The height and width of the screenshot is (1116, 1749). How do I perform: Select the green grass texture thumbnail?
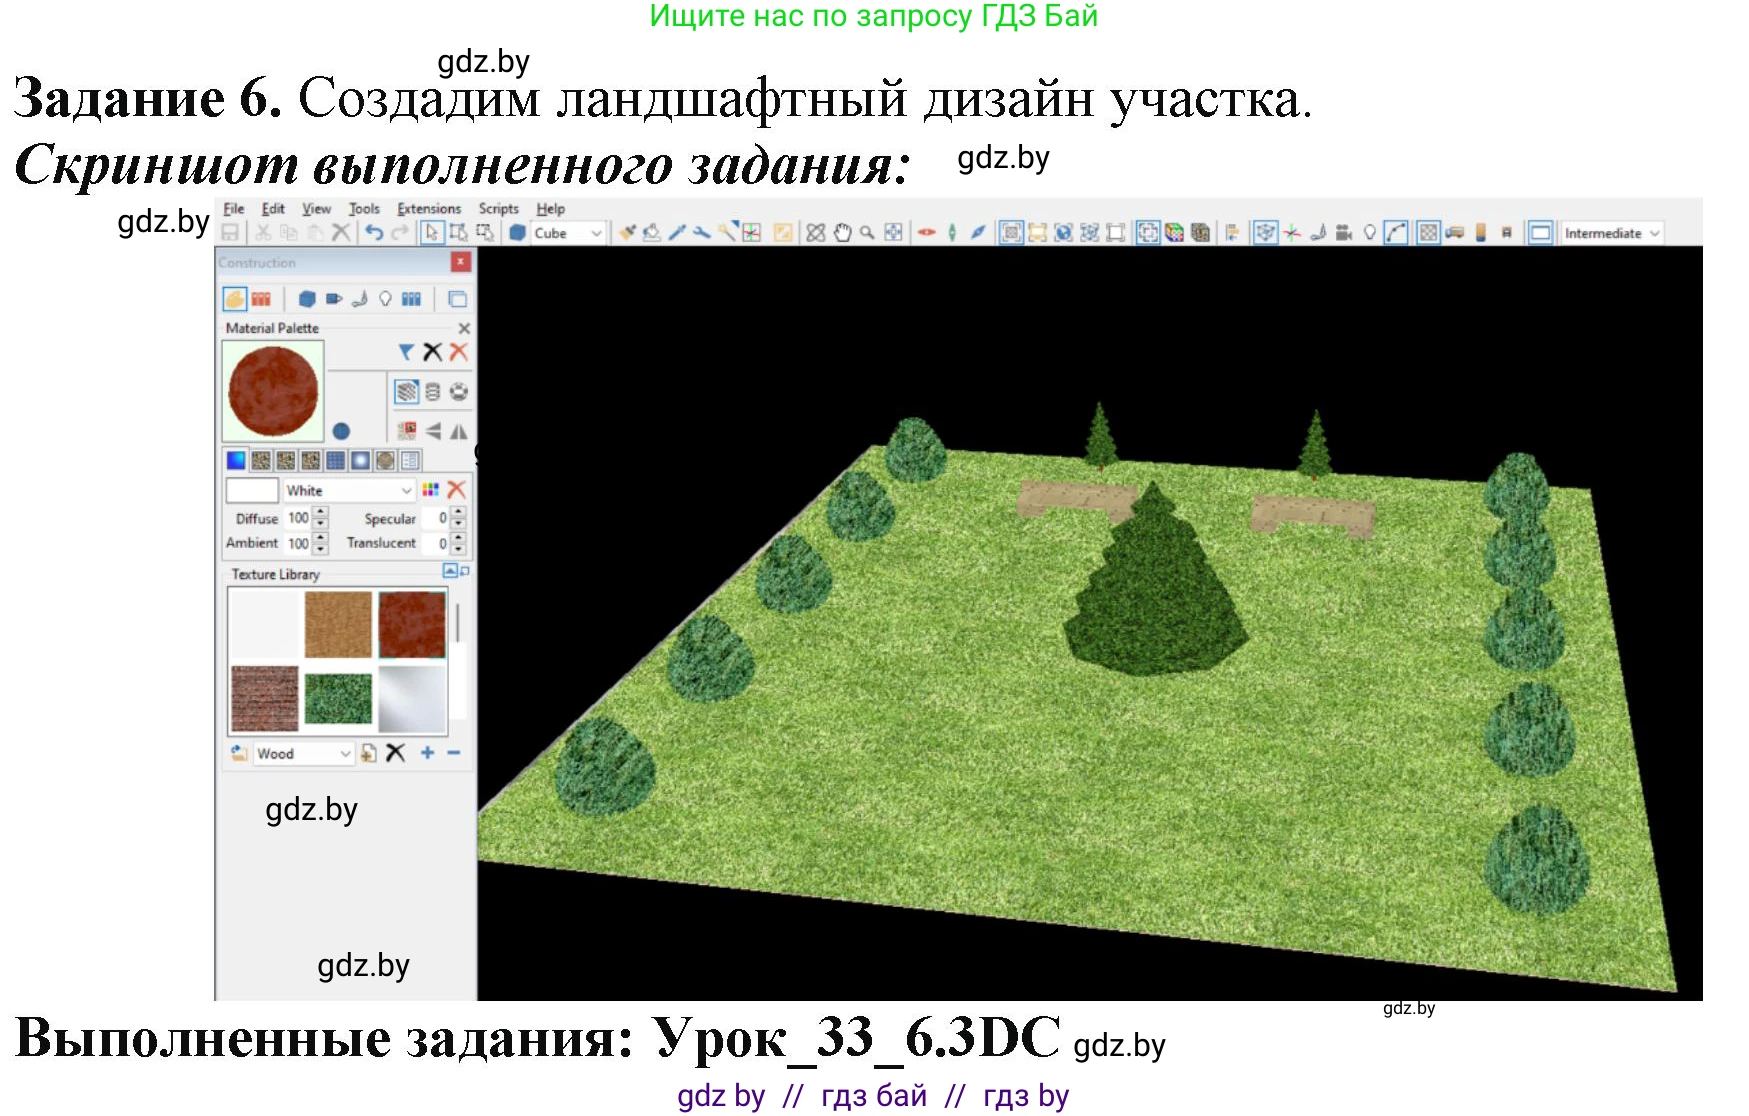pos(338,697)
